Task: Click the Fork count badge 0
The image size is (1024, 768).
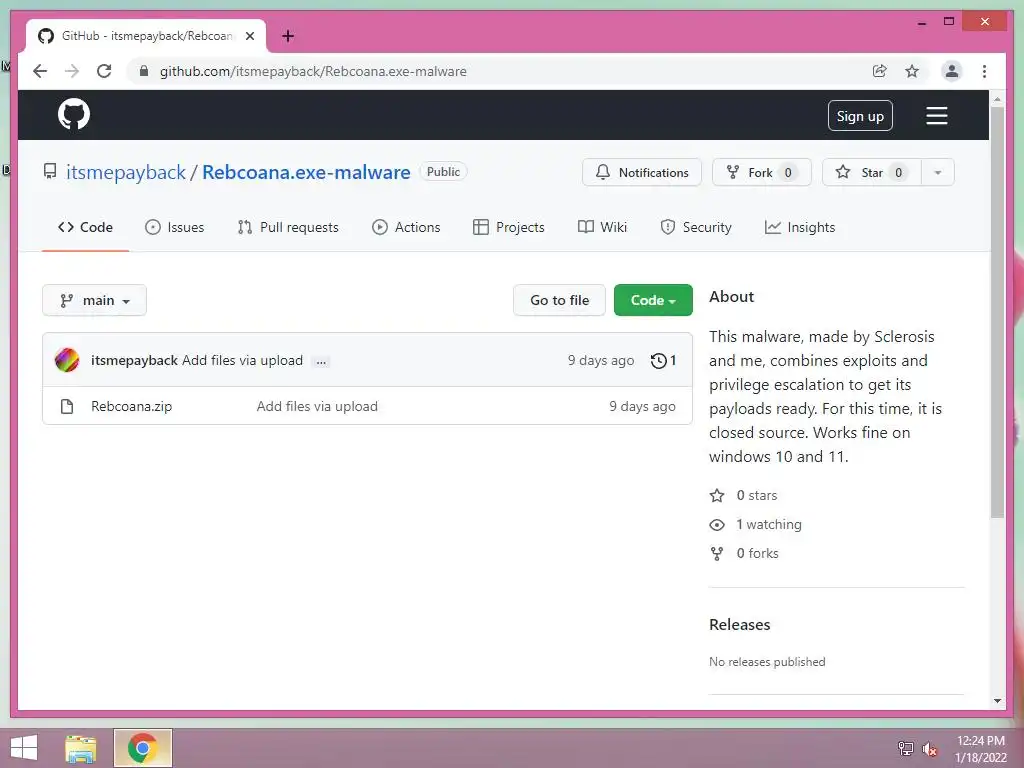Action: [788, 172]
